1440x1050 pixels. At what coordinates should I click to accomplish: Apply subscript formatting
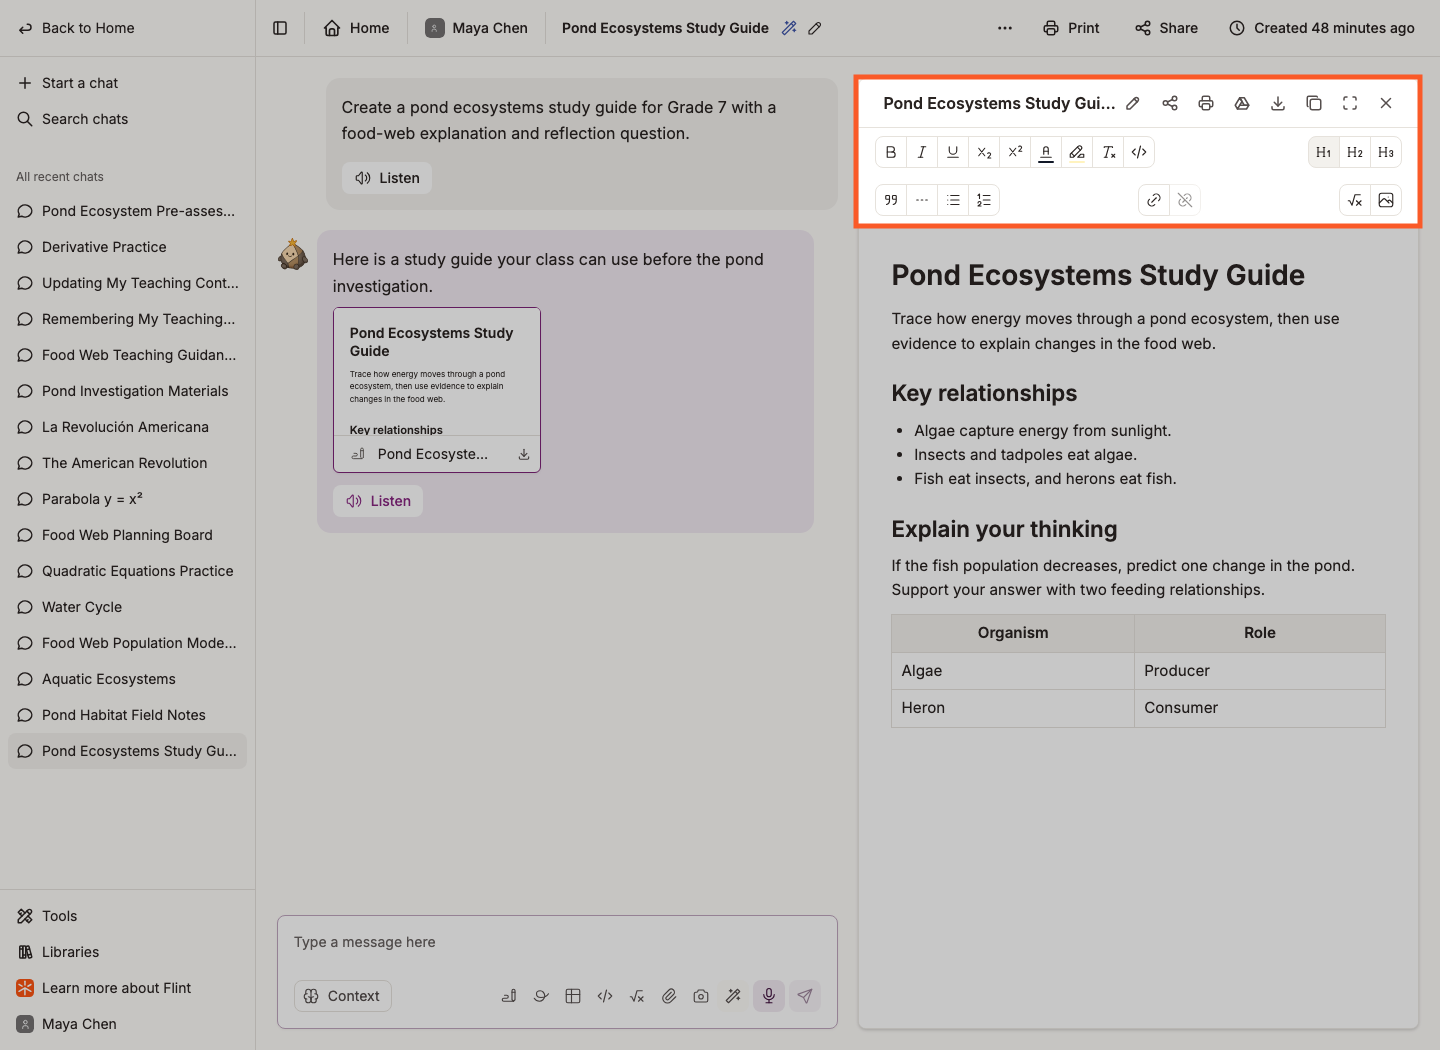click(984, 152)
